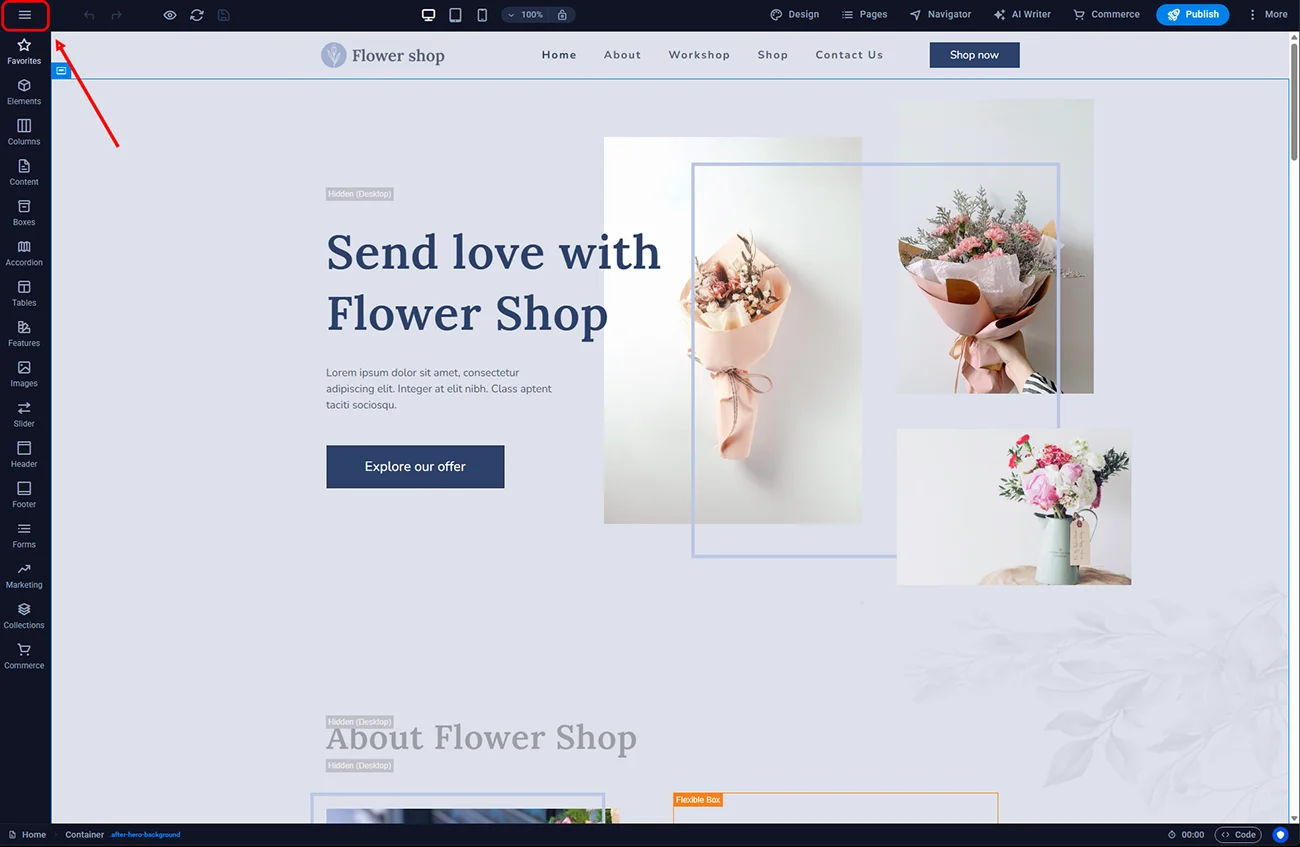
Task: Switch to mobile preview mode
Action: tap(482, 14)
